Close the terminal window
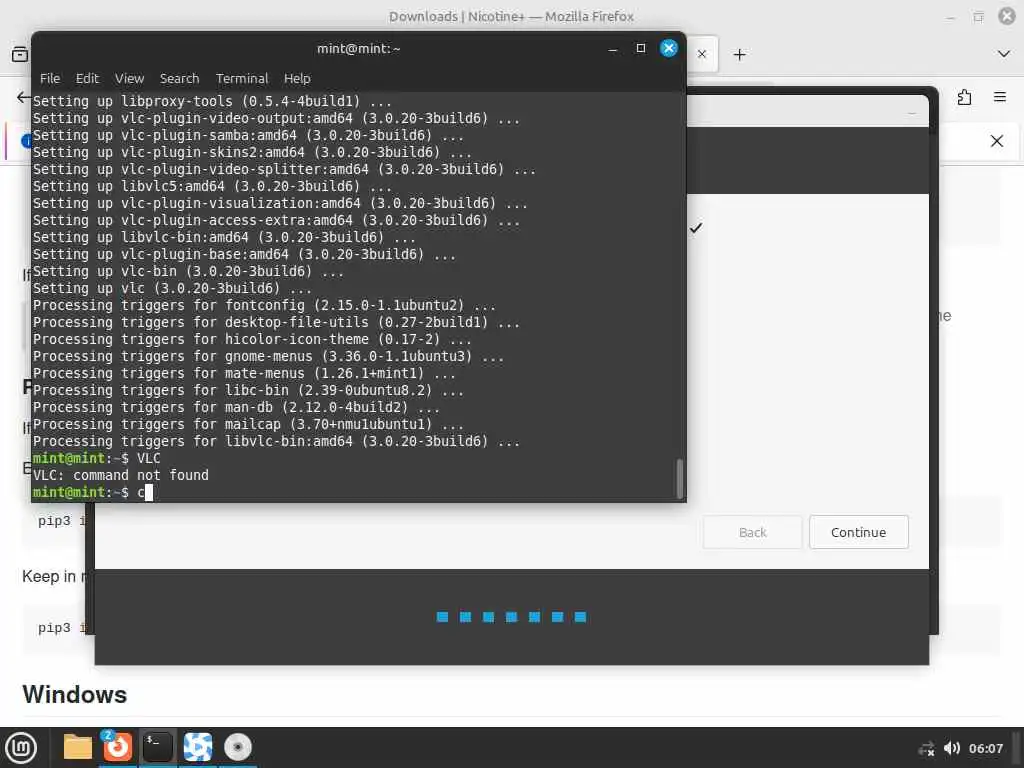Viewport: 1024px width, 768px height. [669, 48]
